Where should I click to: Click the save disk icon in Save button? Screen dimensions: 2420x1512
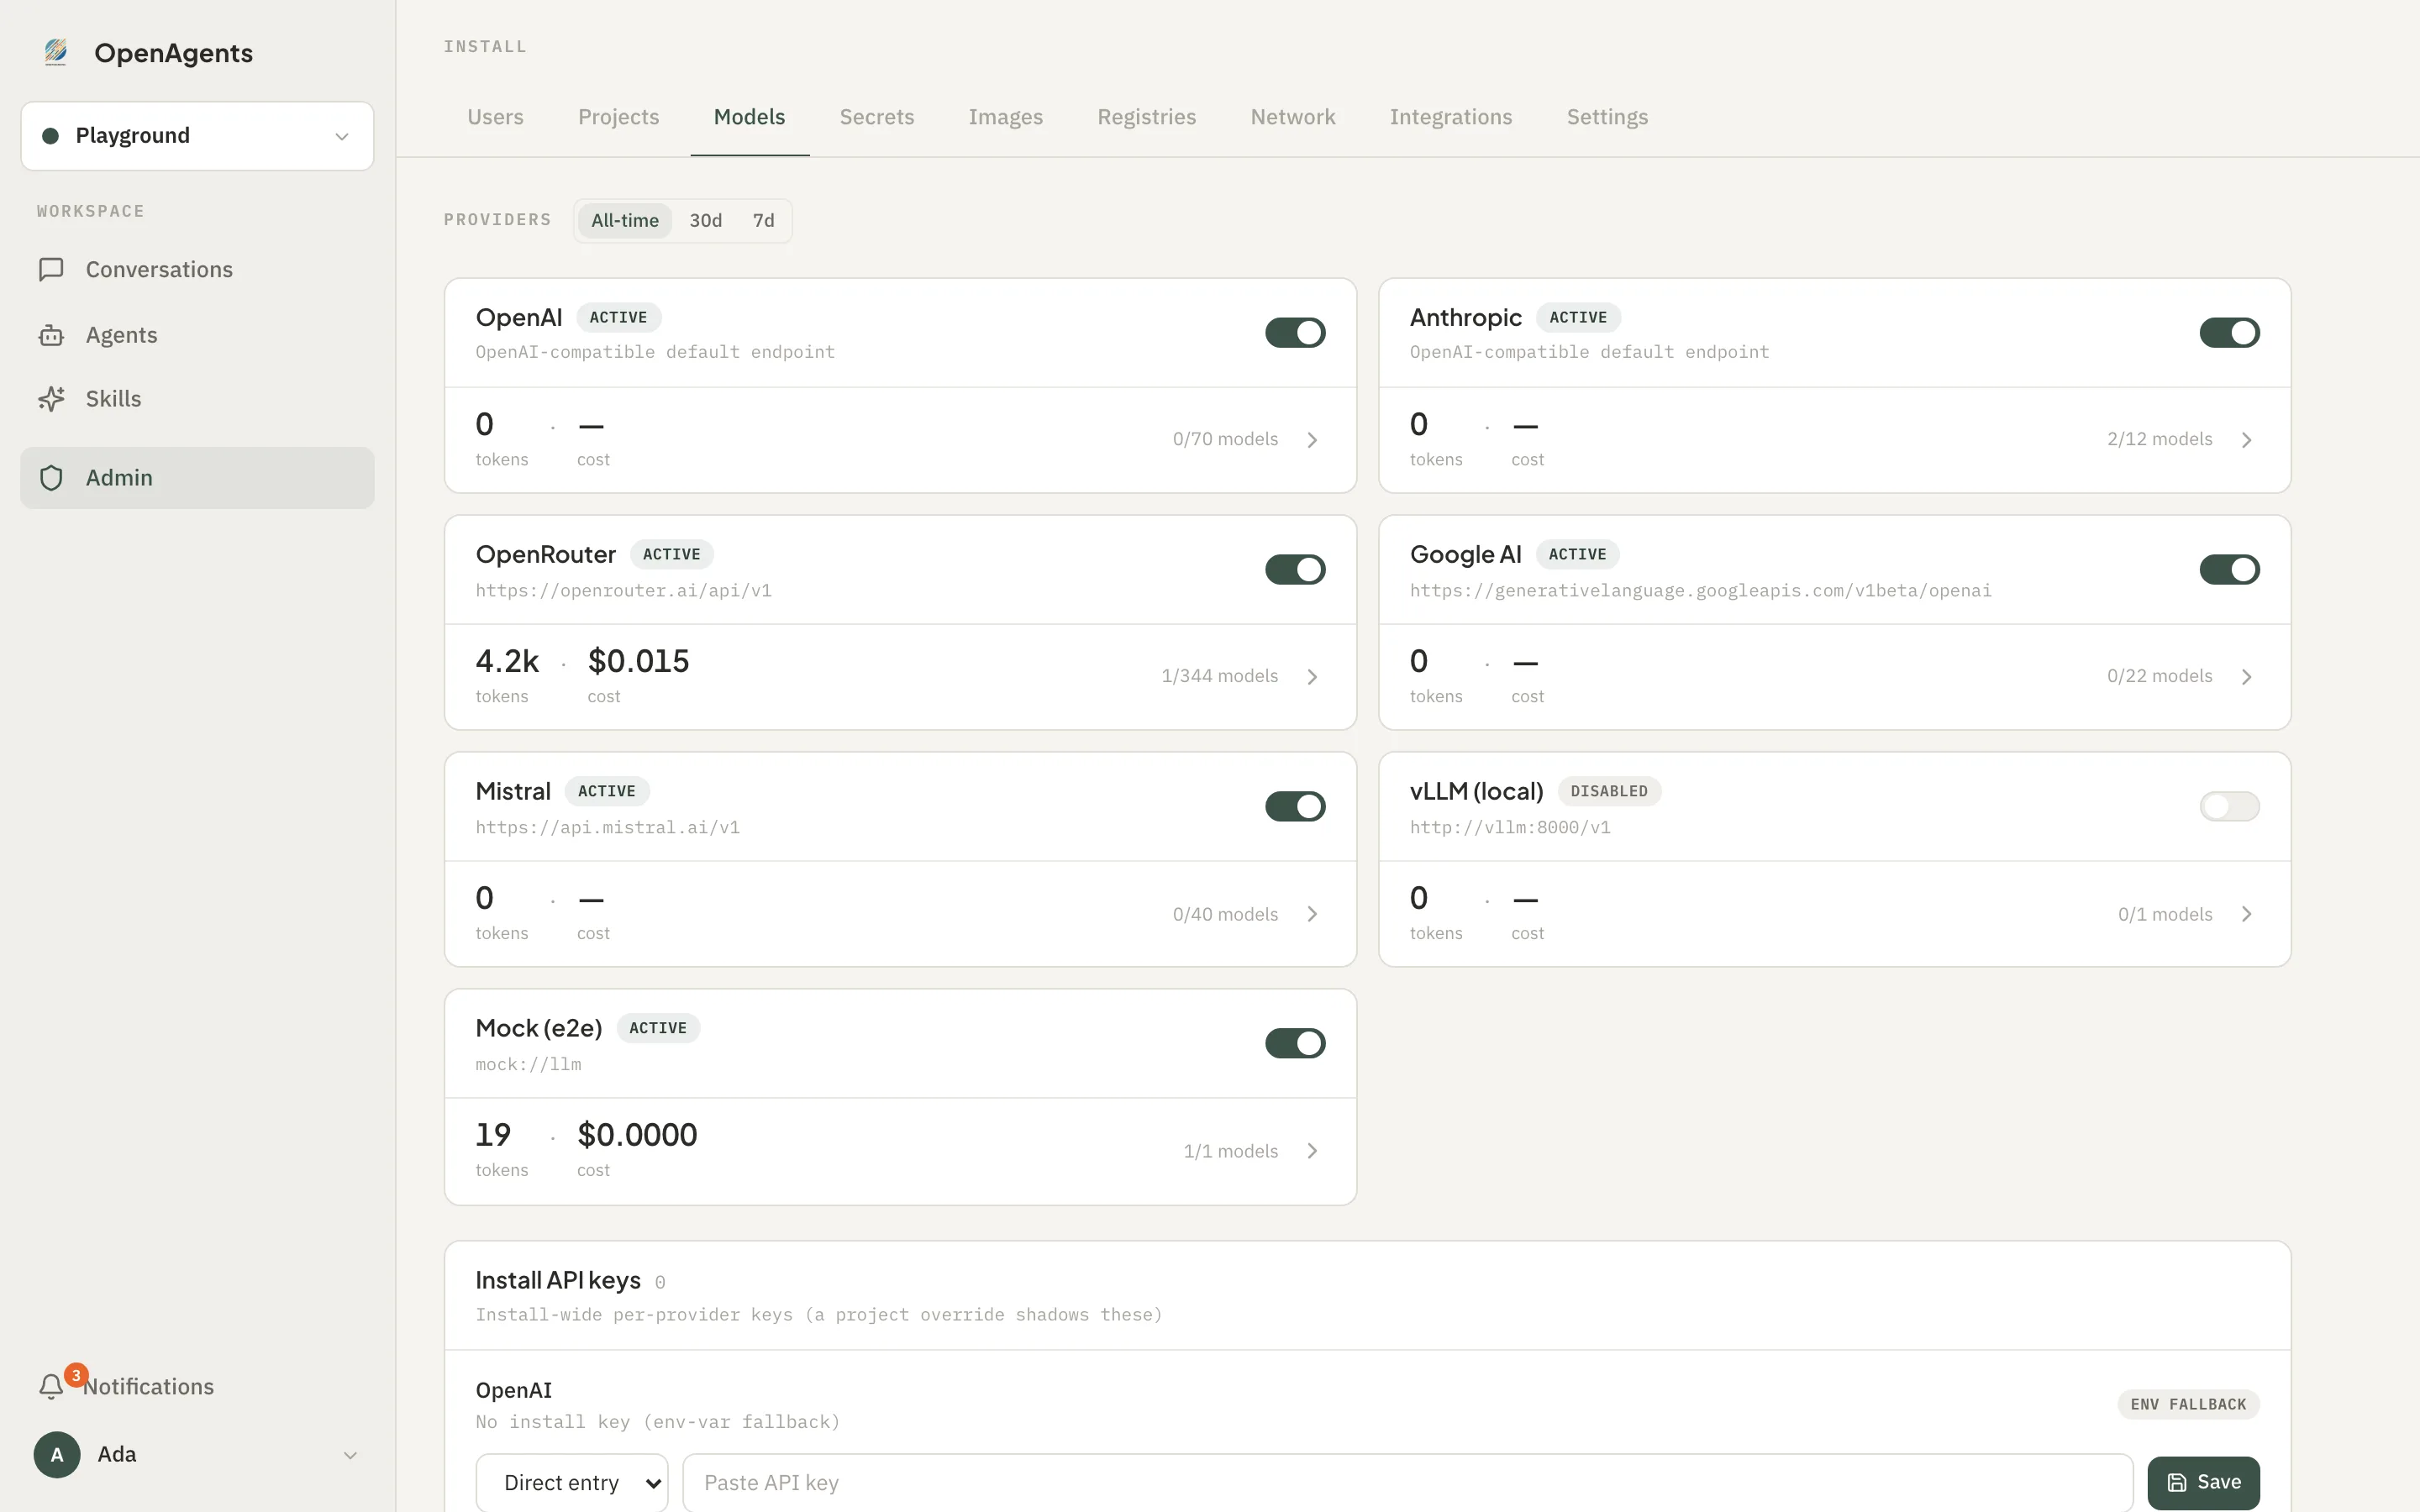tap(2177, 1482)
